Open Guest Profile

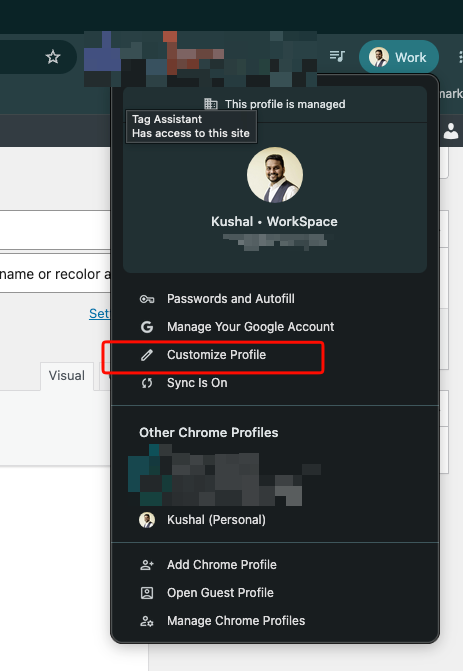[x=275, y=593]
